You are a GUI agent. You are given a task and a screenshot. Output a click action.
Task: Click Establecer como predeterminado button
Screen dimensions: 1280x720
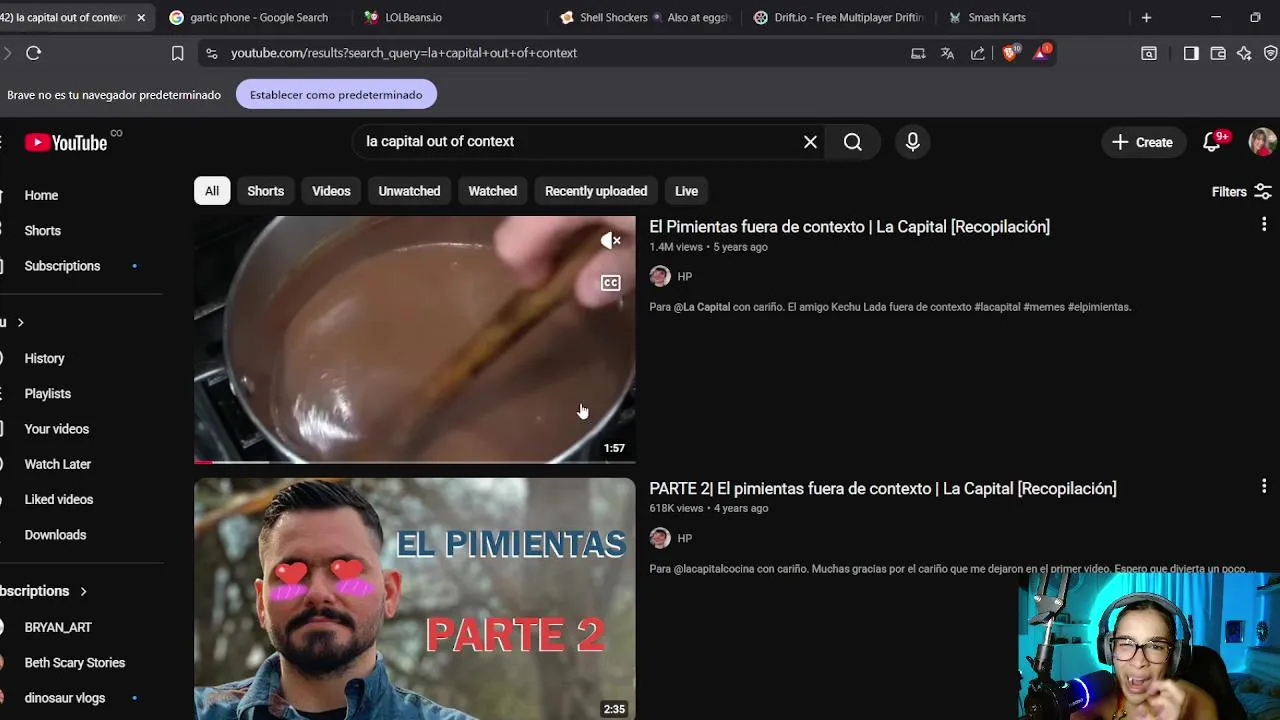[336, 95]
